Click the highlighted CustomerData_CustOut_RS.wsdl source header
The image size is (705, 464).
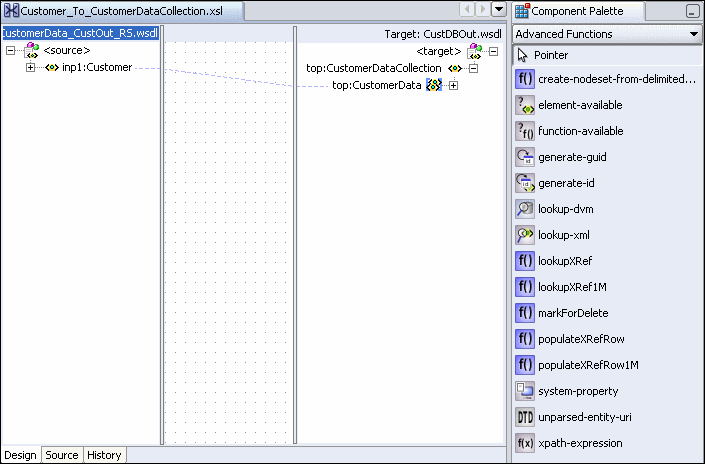pos(81,34)
